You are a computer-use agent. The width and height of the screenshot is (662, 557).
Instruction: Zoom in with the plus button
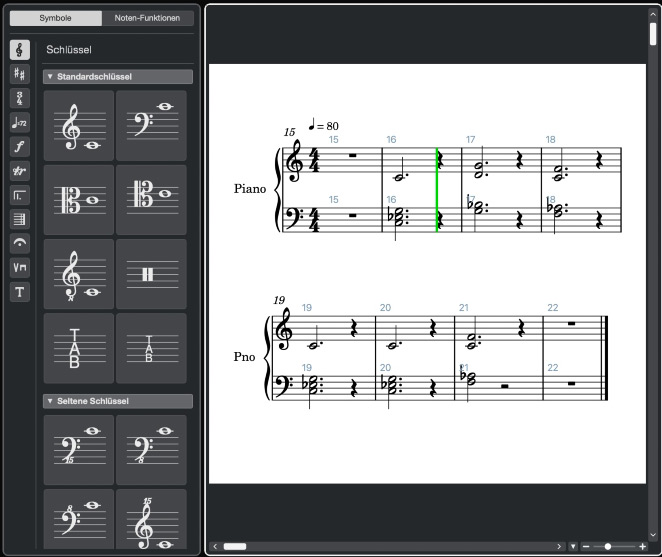[643, 546]
